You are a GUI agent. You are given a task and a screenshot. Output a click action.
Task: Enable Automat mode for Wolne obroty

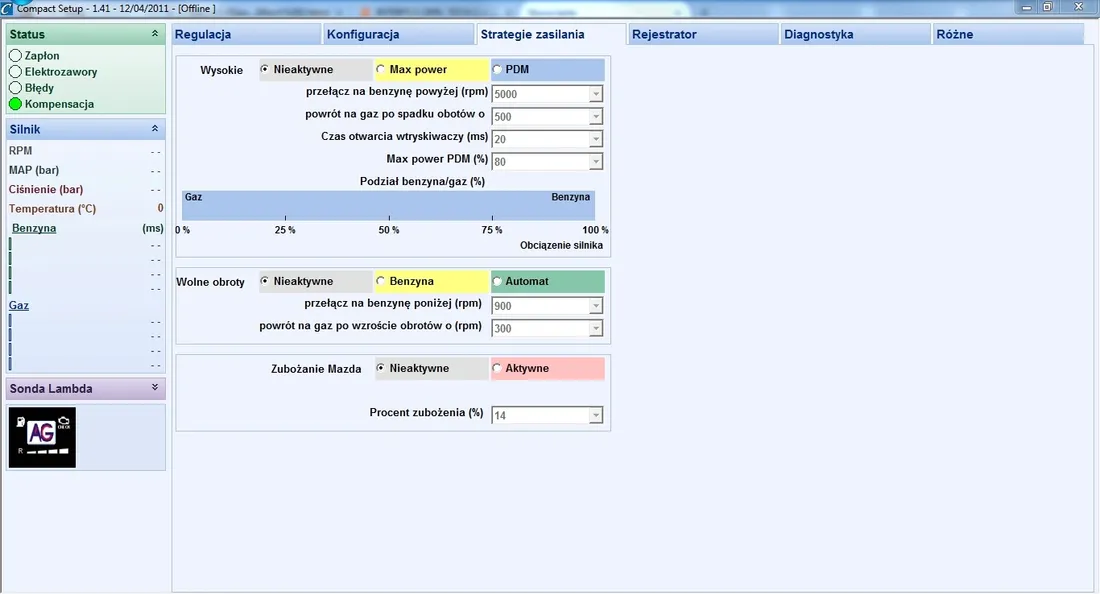point(497,281)
